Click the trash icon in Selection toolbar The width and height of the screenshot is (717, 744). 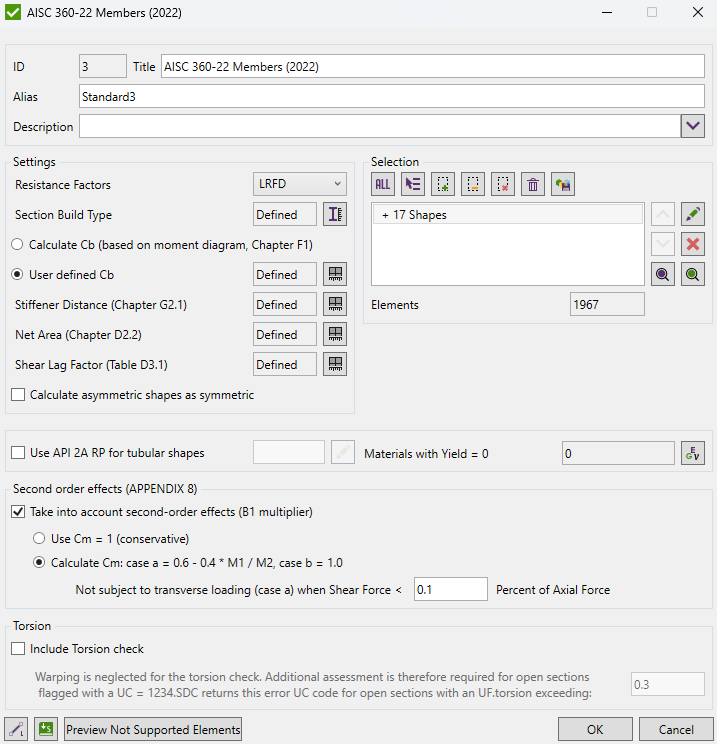[533, 184]
